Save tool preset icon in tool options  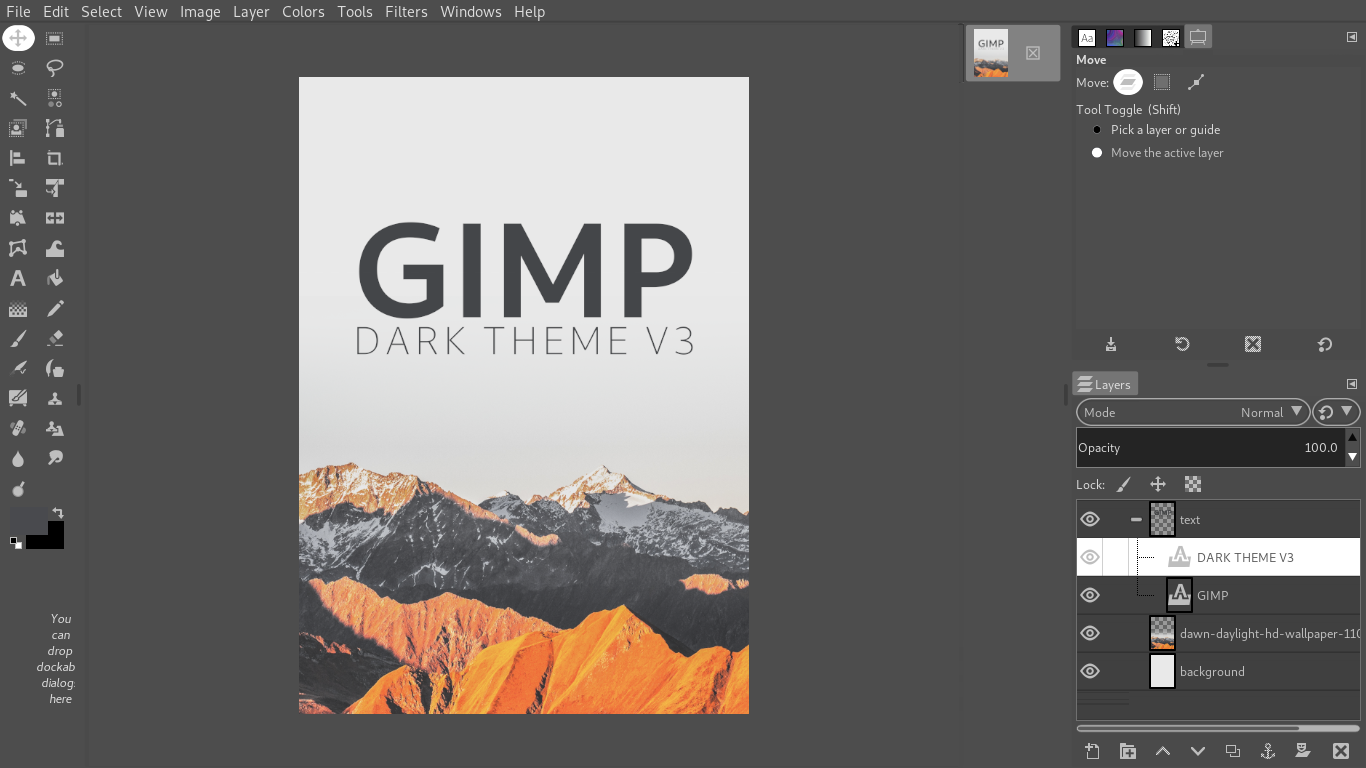coord(1111,344)
